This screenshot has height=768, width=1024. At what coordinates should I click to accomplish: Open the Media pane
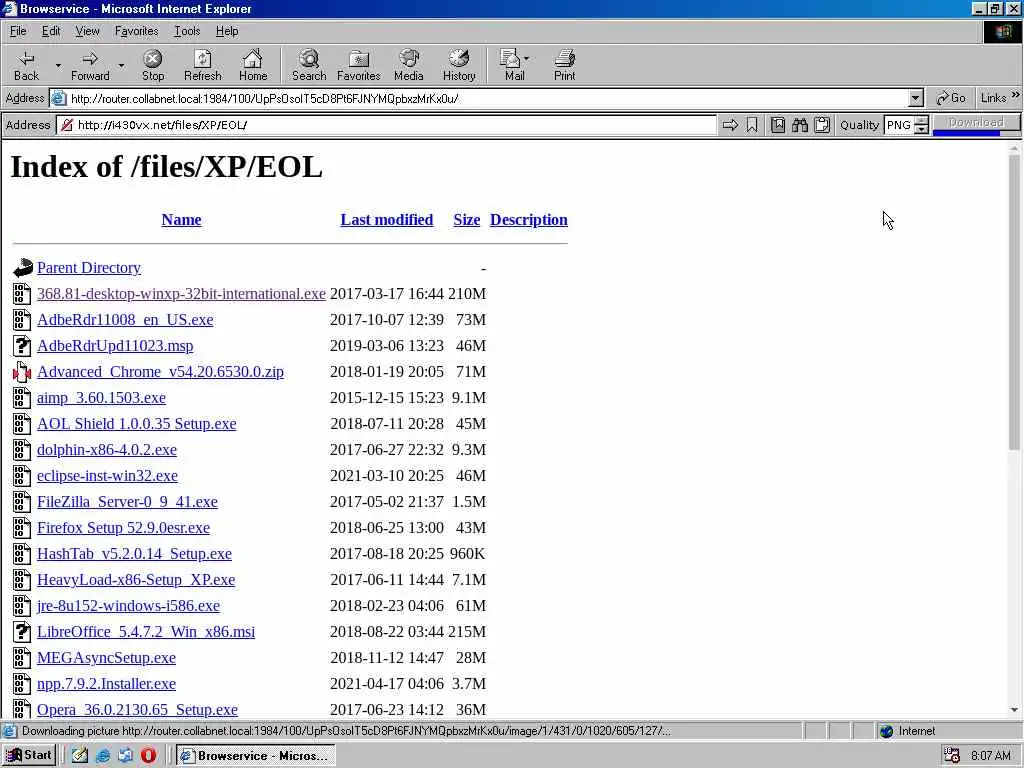point(409,66)
